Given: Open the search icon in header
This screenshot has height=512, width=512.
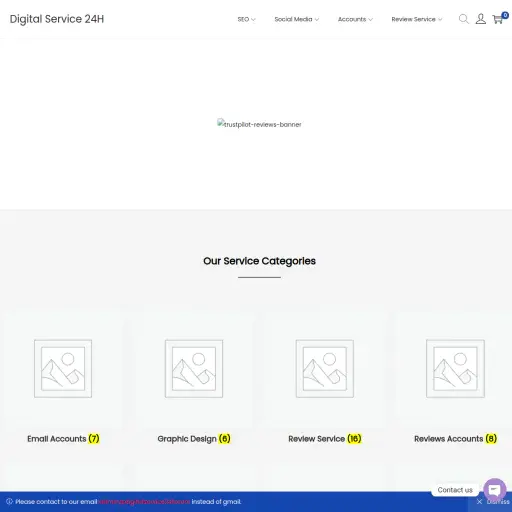Looking at the screenshot, I should pyautogui.click(x=464, y=19).
